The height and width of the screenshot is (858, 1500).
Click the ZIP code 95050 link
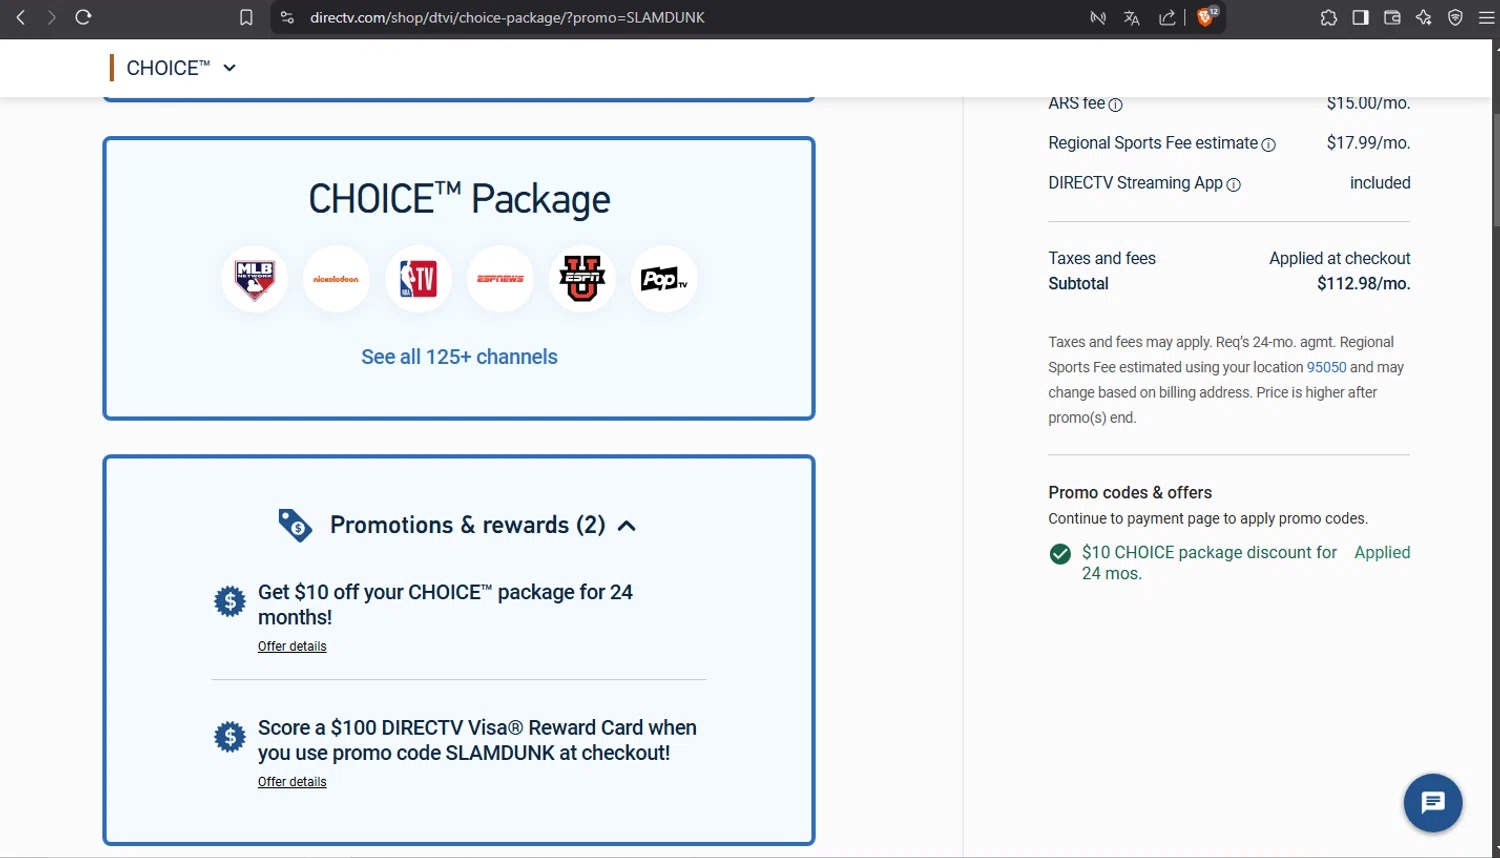point(1326,367)
